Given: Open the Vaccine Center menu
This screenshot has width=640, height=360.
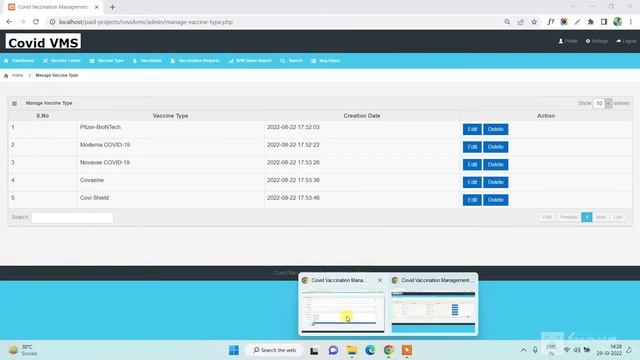Looking at the screenshot, I should (62, 60).
